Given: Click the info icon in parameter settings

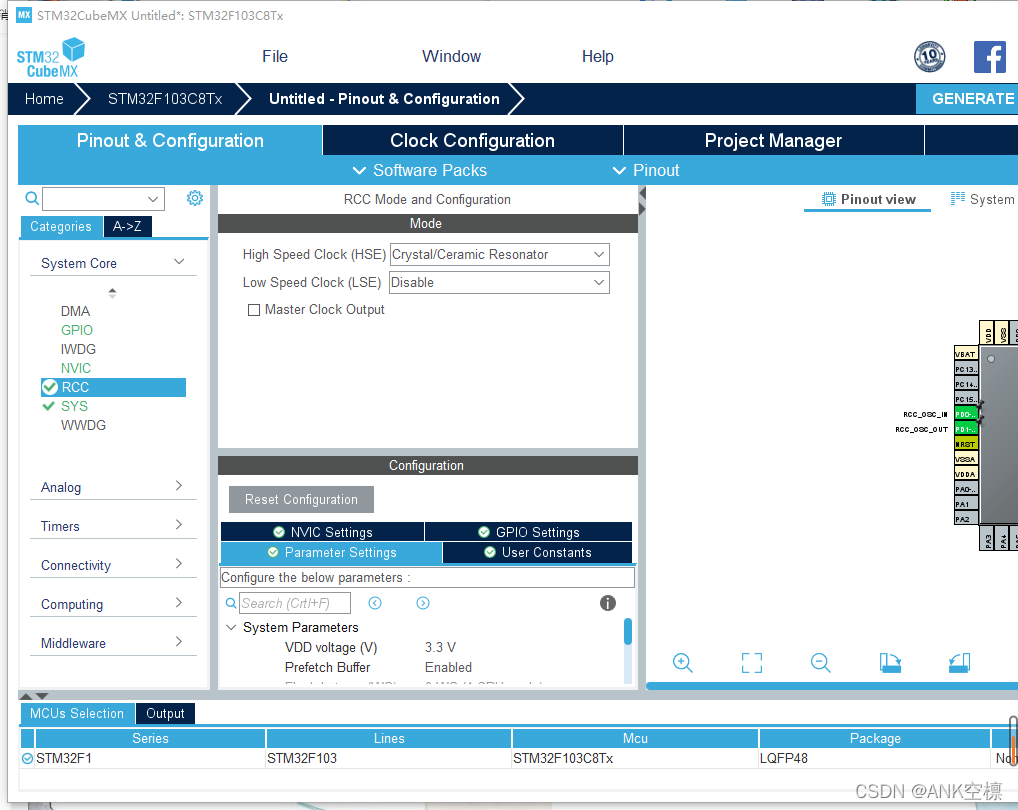Looking at the screenshot, I should coord(608,603).
